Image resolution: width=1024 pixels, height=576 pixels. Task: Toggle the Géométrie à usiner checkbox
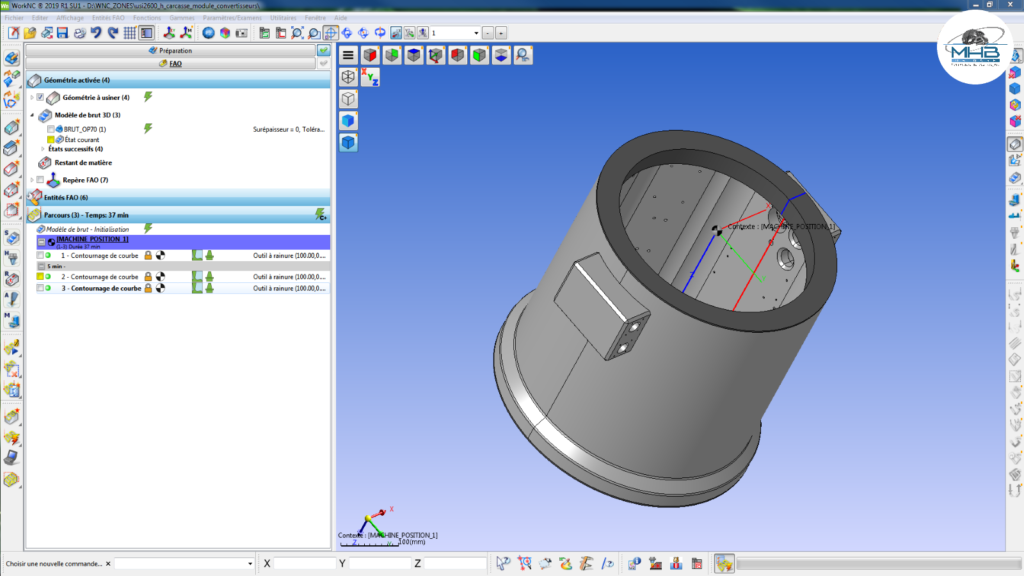(40, 97)
